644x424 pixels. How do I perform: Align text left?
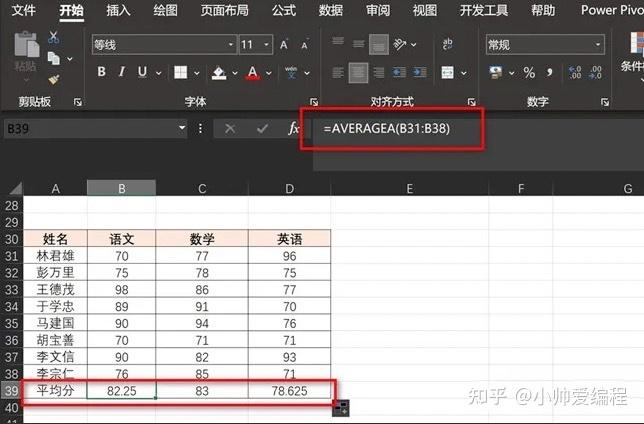[x=338, y=73]
